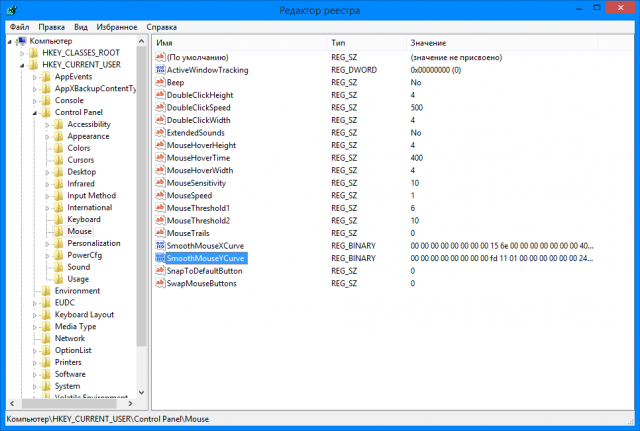The width and height of the screenshot is (640, 431).
Task: Select the ExtendedSounds value name
Action: tap(196, 133)
